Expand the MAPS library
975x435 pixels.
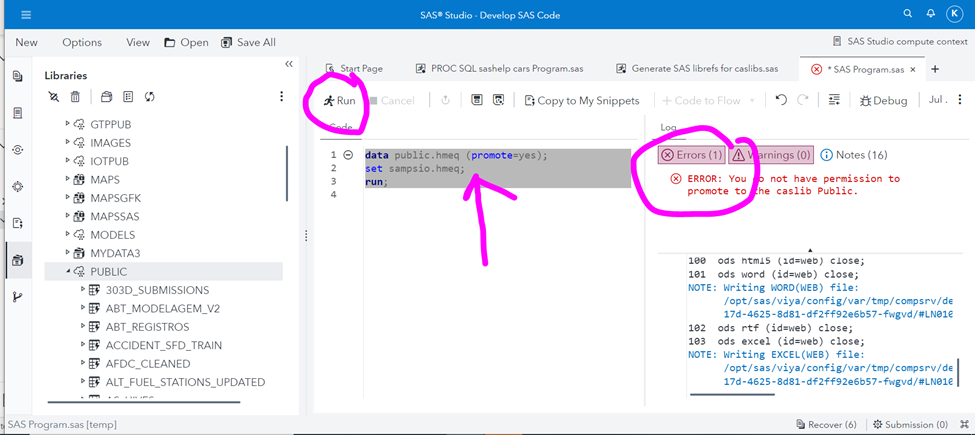point(67,179)
